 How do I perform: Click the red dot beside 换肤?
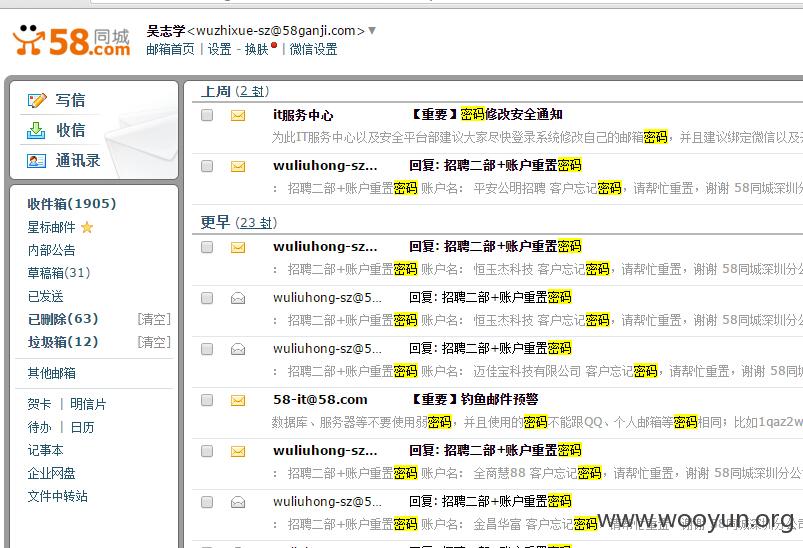(274, 46)
